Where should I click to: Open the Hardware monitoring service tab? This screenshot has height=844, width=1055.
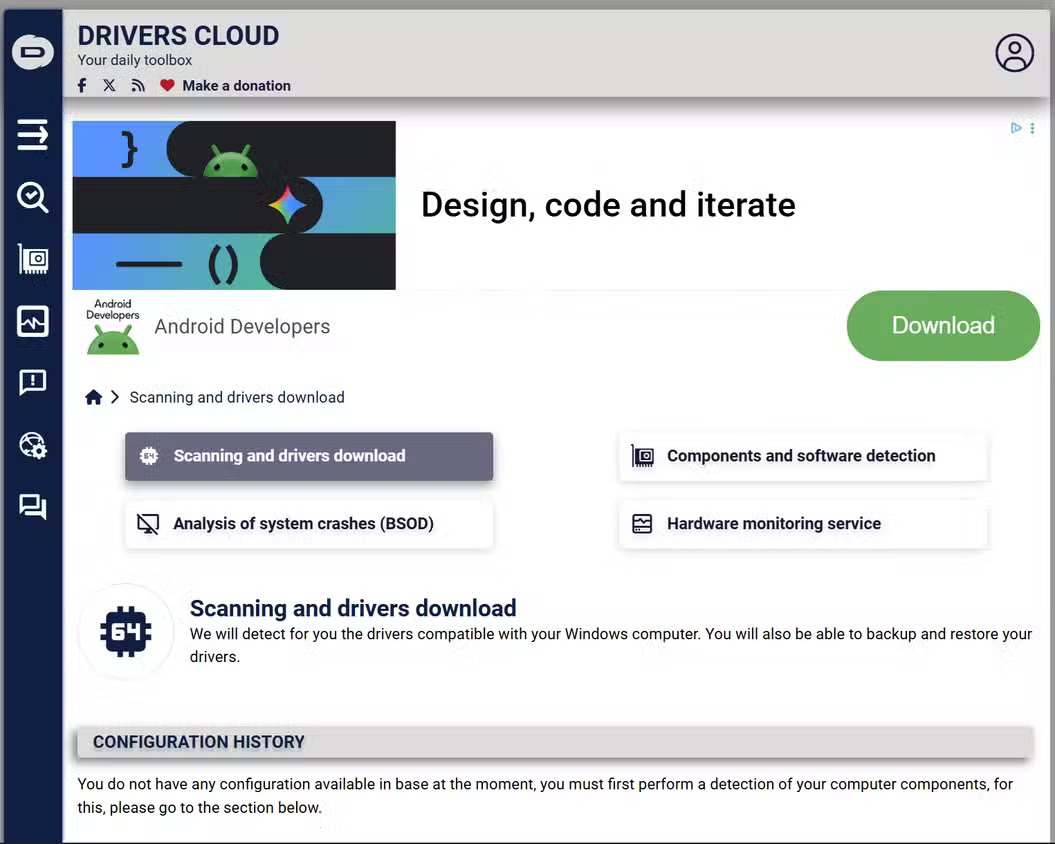(x=802, y=524)
